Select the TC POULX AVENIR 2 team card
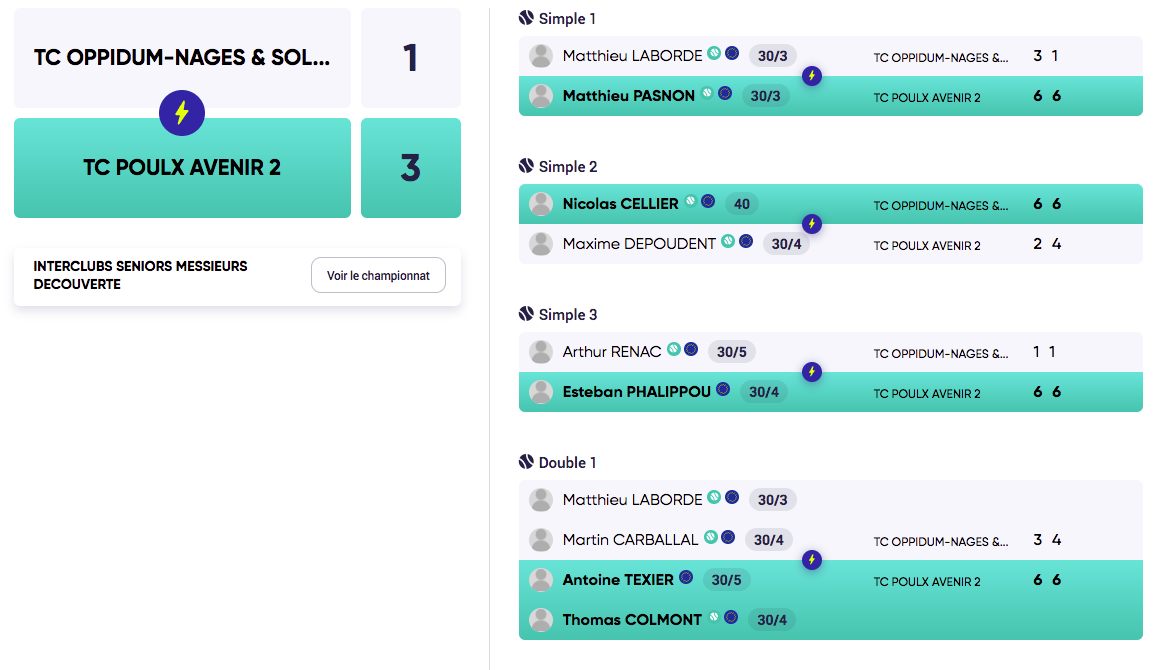This screenshot has height=670, width=1166. tap(182, 168)
